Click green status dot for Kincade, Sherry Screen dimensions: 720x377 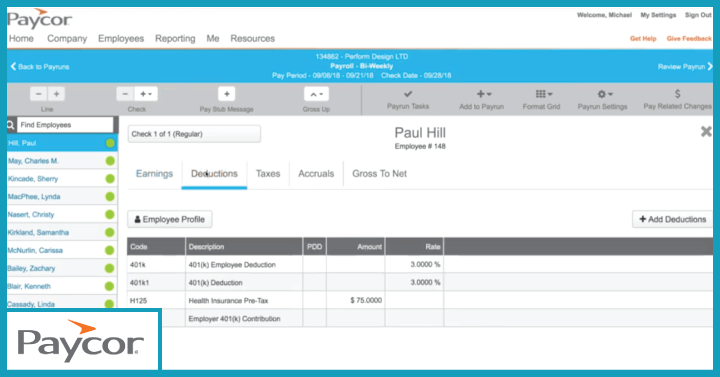click(x=110, y=179)
